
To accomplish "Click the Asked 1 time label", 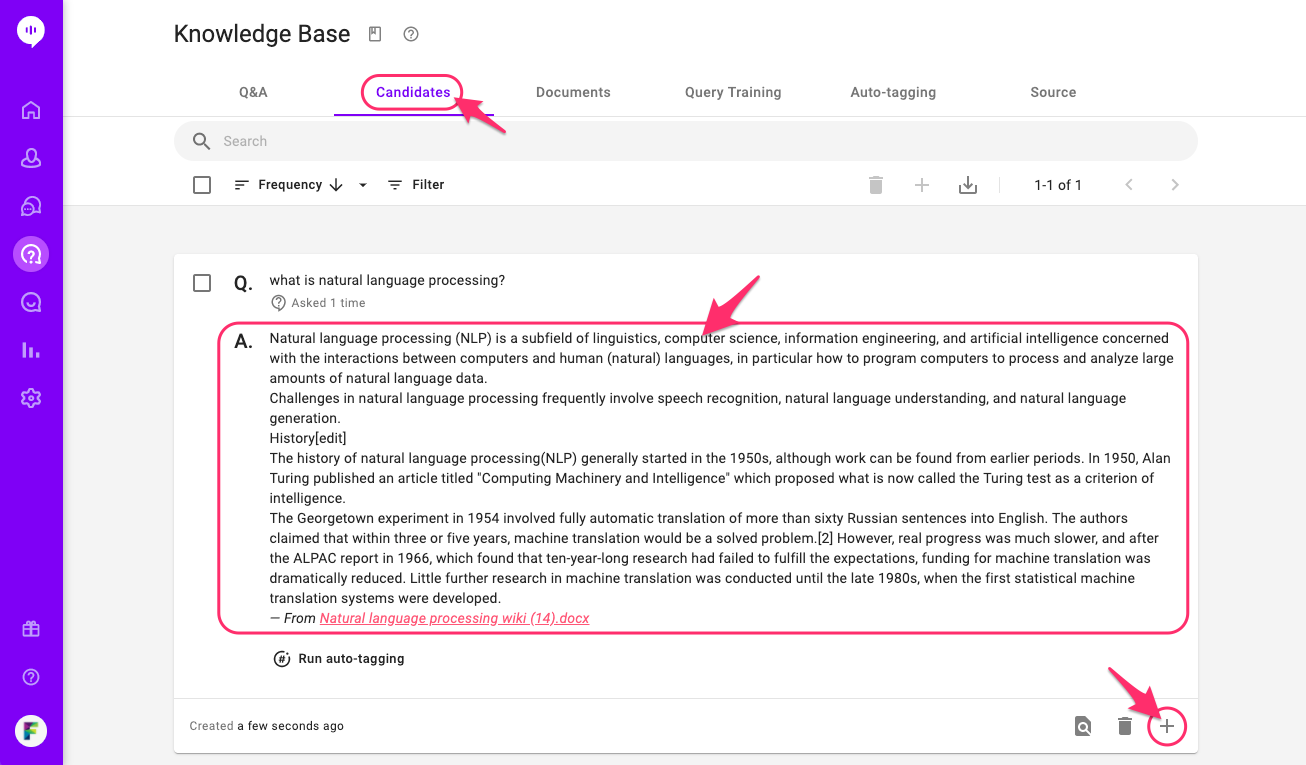I will pos(319,303).
